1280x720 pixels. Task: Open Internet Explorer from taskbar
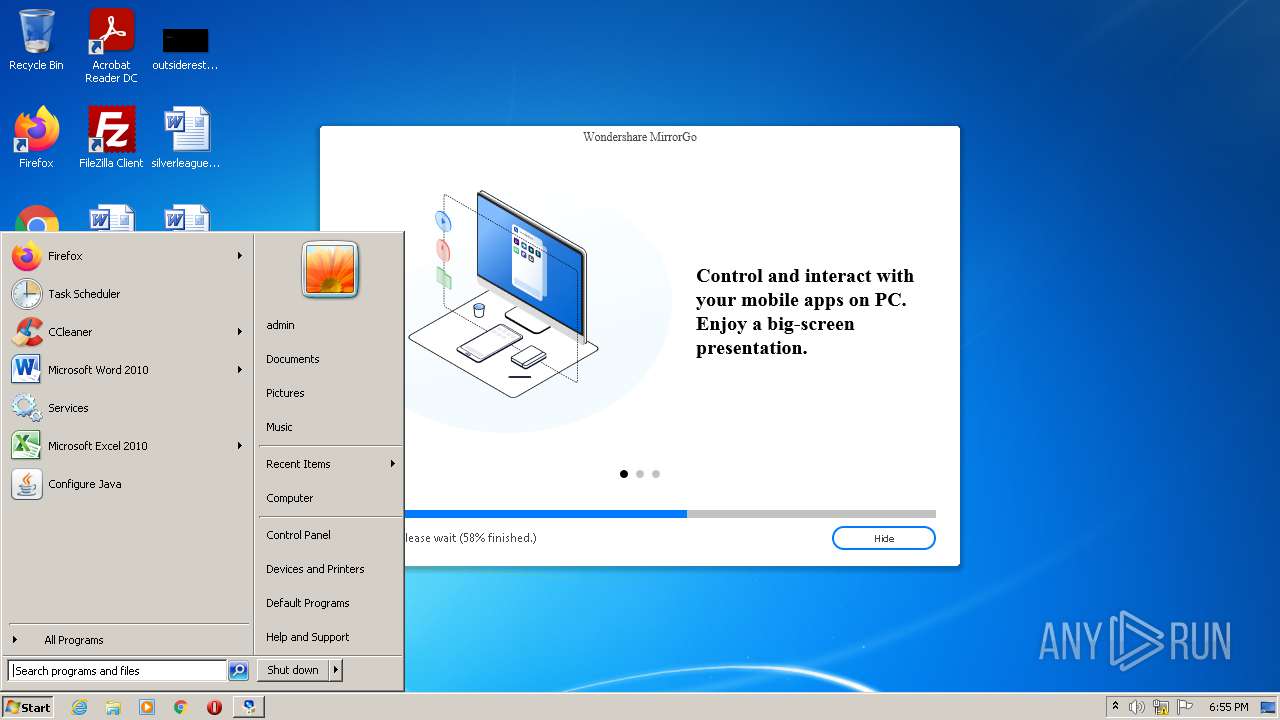(79, 707)
